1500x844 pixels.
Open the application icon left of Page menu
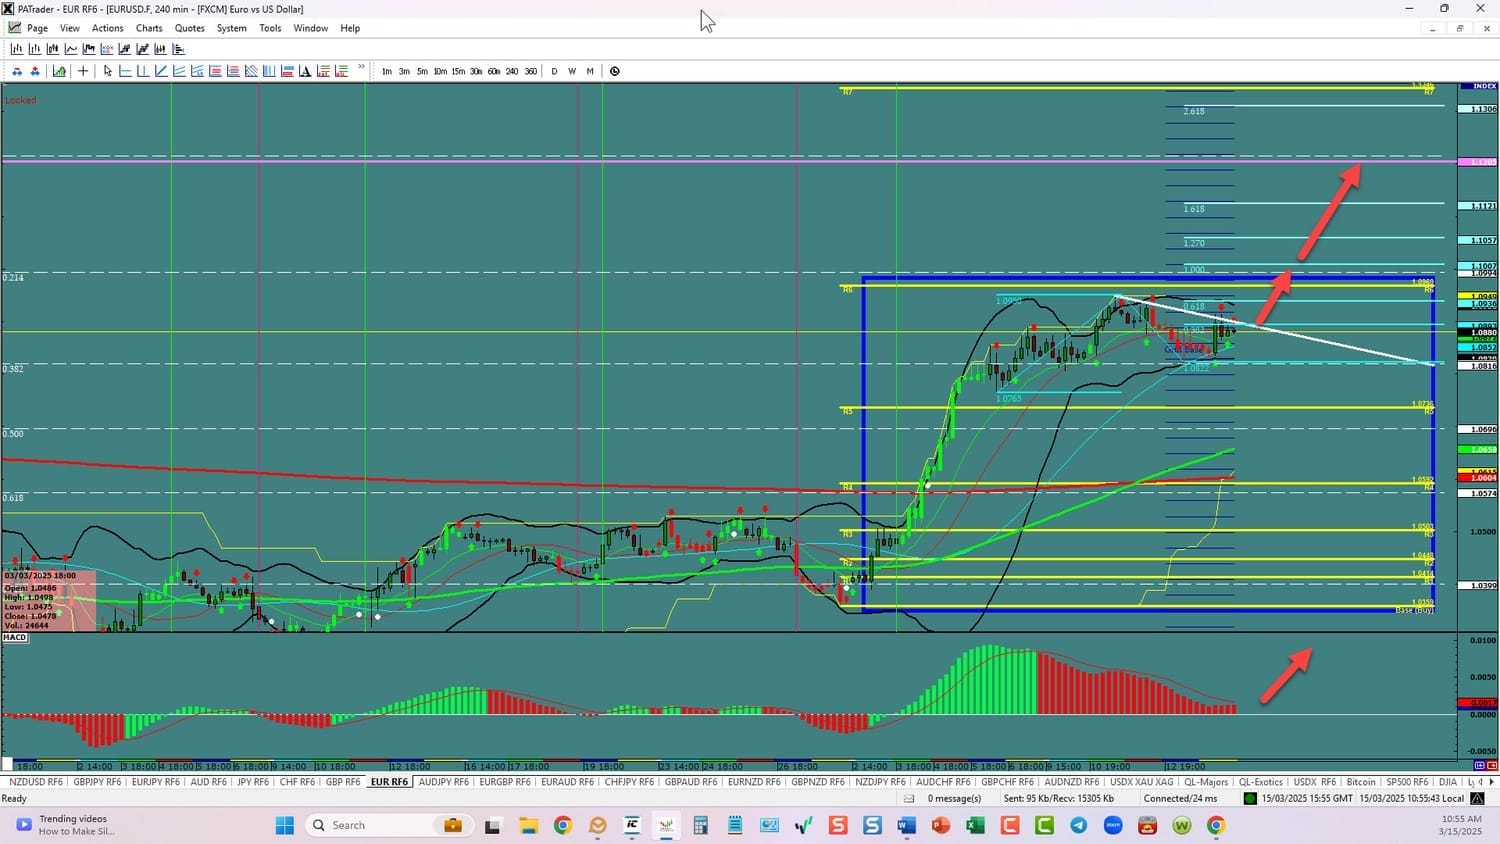[x=15, y=28]
